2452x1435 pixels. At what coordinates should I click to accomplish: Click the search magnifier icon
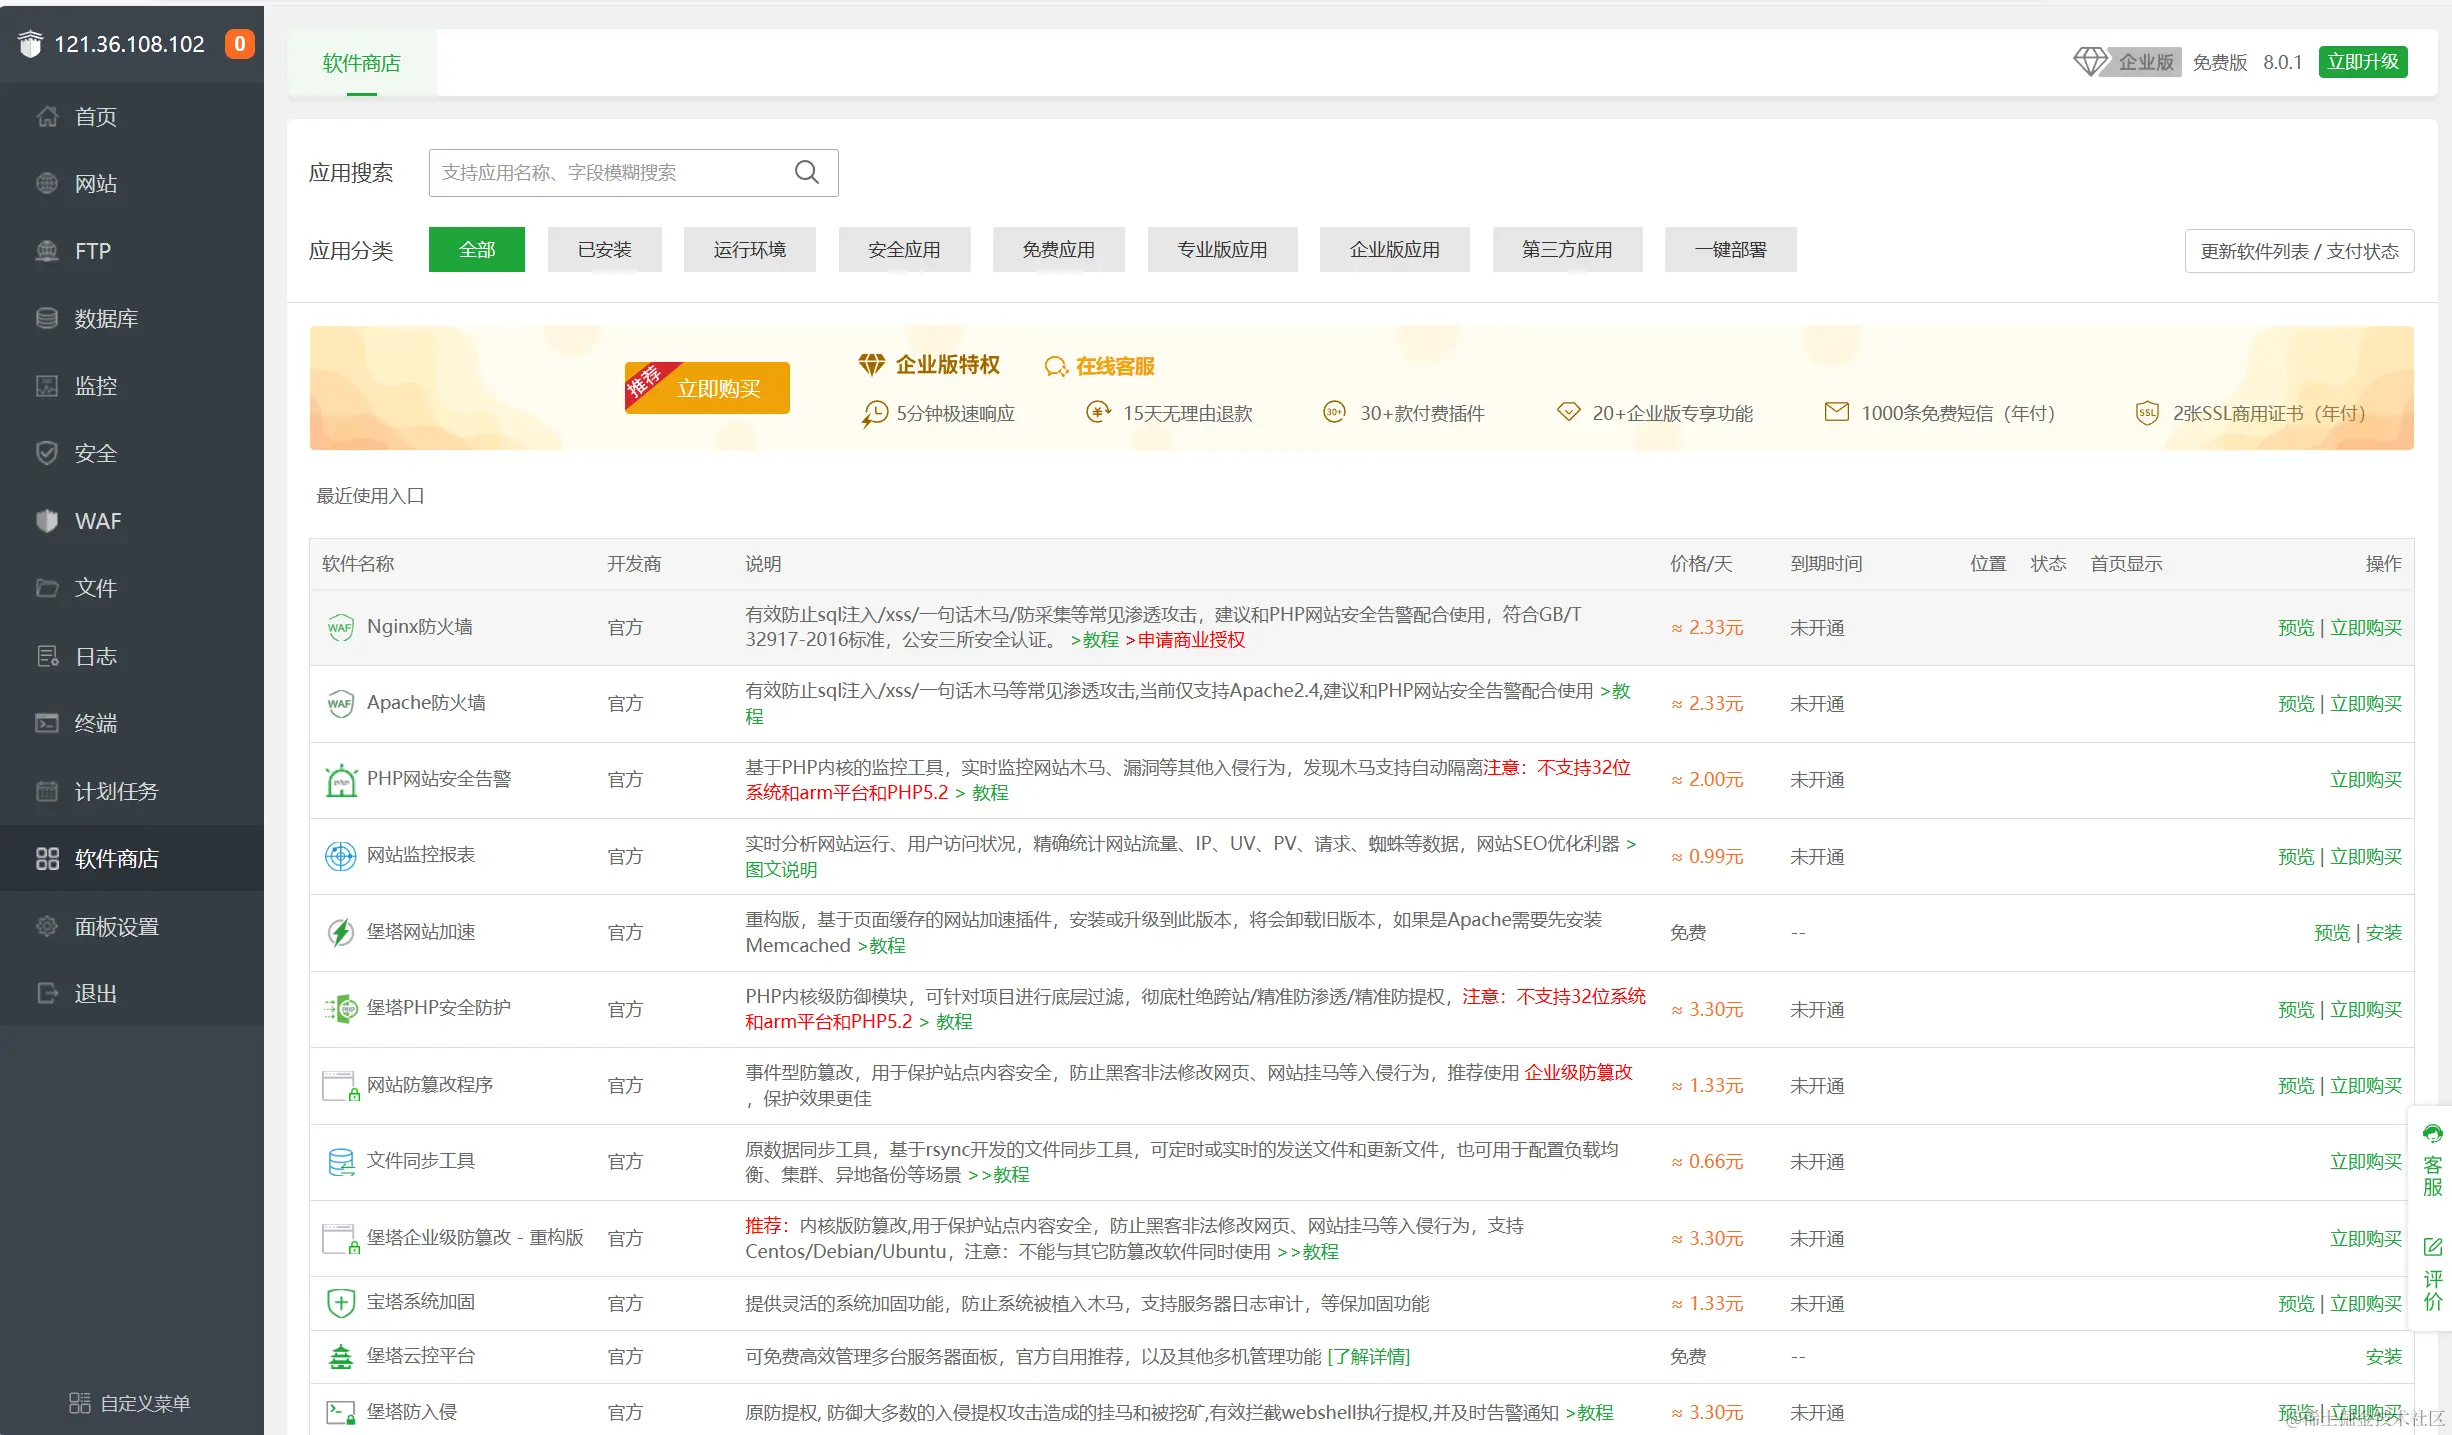[x=806, y=172]
